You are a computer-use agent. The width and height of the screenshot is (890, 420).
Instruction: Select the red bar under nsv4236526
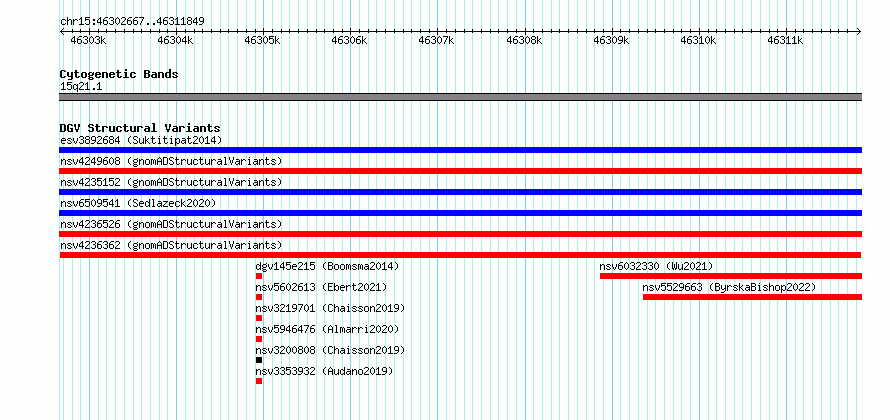tap(461, 234)
